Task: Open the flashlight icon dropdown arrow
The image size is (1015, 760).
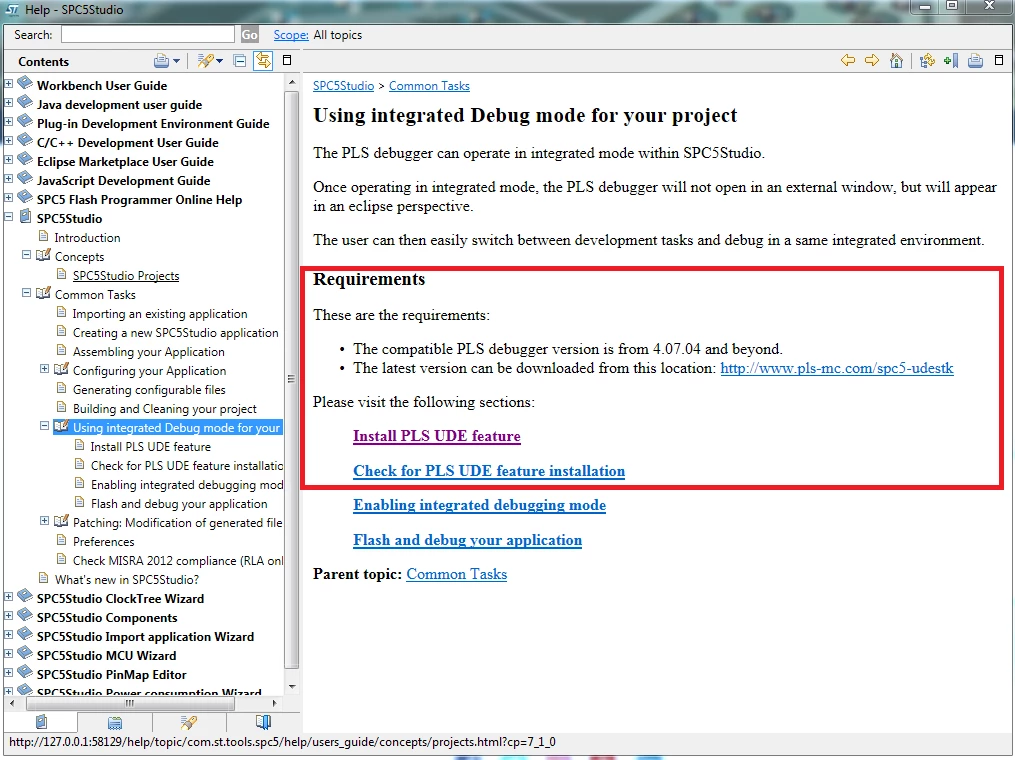Action: [x=220, y=61]
